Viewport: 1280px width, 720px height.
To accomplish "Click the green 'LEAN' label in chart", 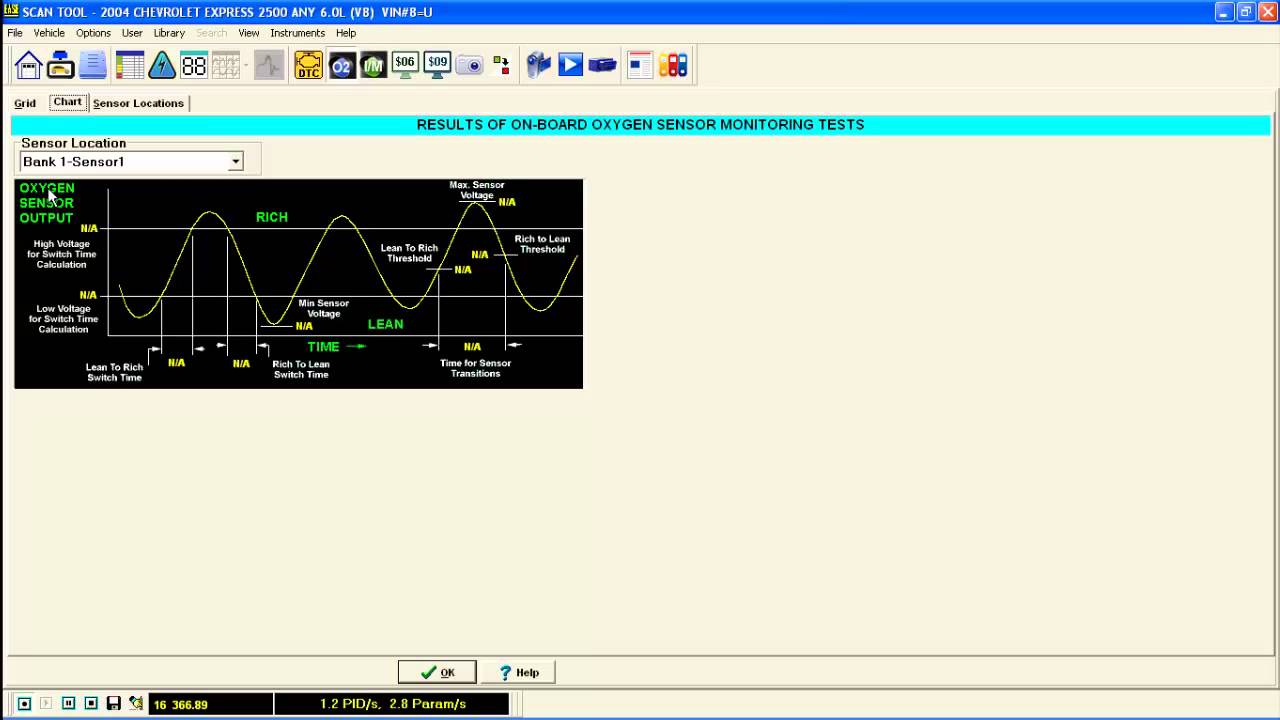I will click(x=386, y=324).
